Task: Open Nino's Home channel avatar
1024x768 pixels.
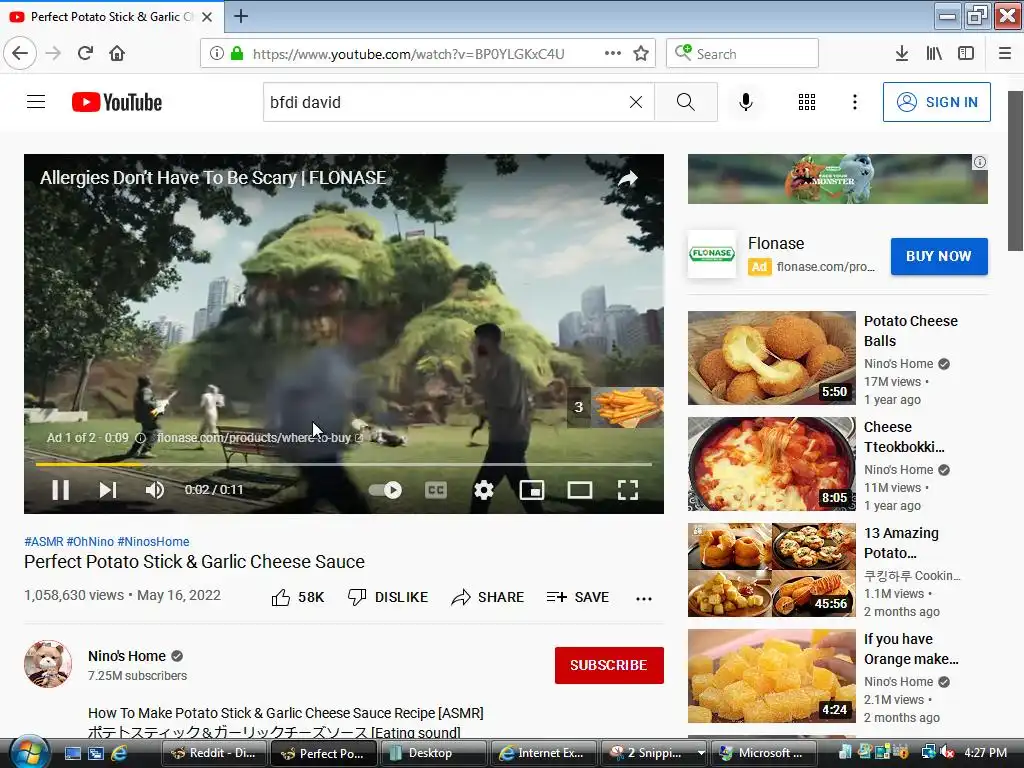Action: point(48,664)
